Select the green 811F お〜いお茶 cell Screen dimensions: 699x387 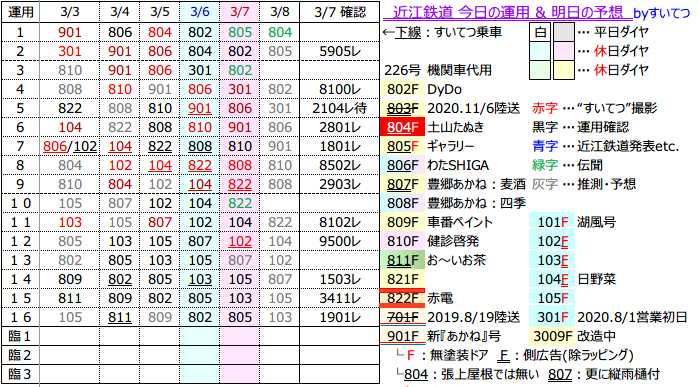[402, 261]
